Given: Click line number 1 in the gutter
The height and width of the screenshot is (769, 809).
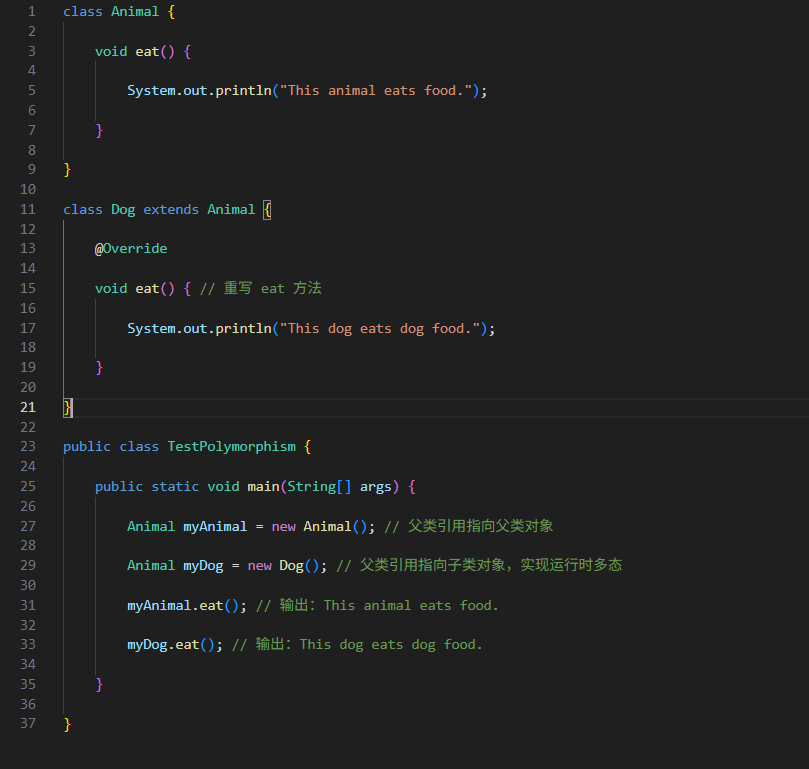Looking at the screenshot, I should click(x=32, y=11).
